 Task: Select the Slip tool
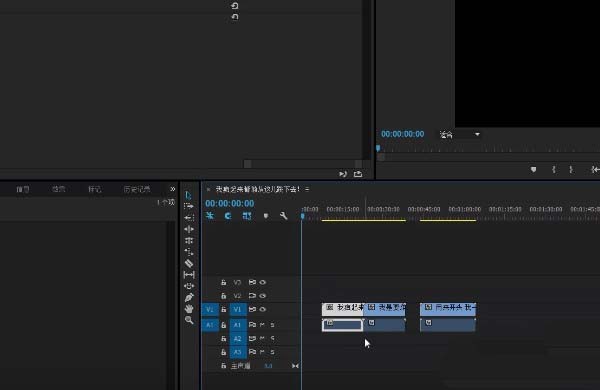point(189,275)
